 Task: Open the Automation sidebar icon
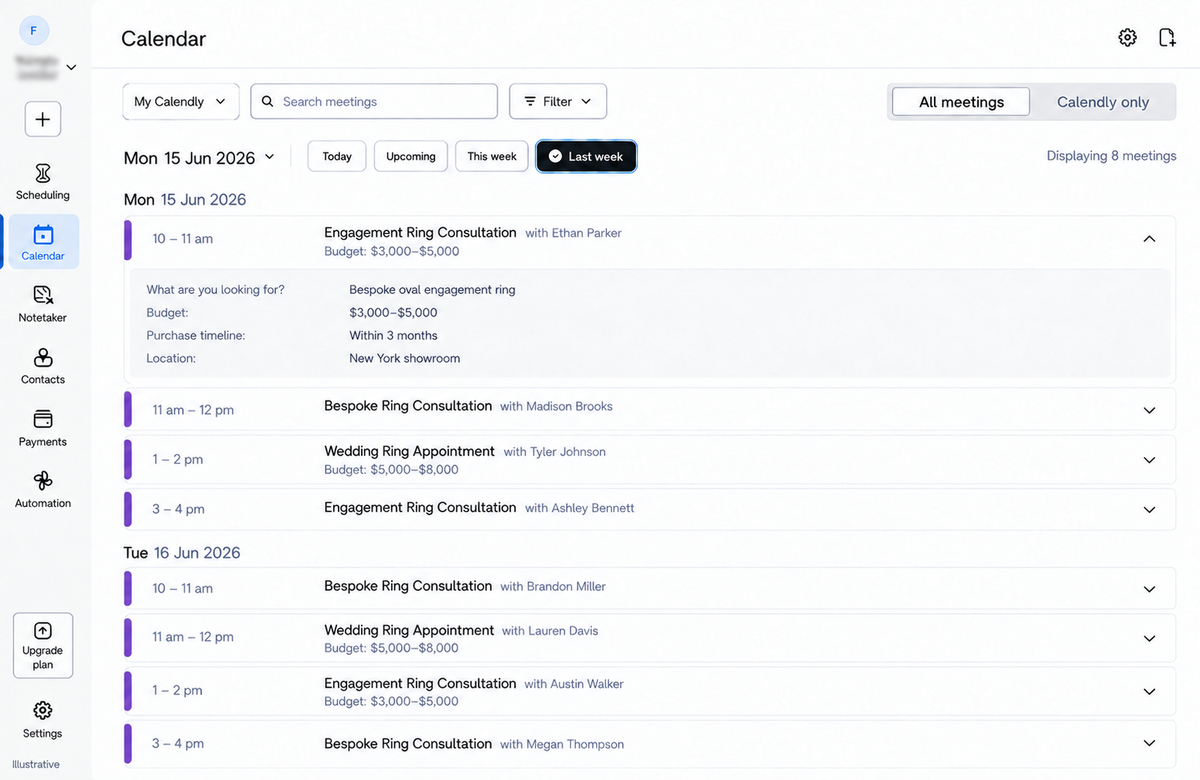click(x=43, y=481)
